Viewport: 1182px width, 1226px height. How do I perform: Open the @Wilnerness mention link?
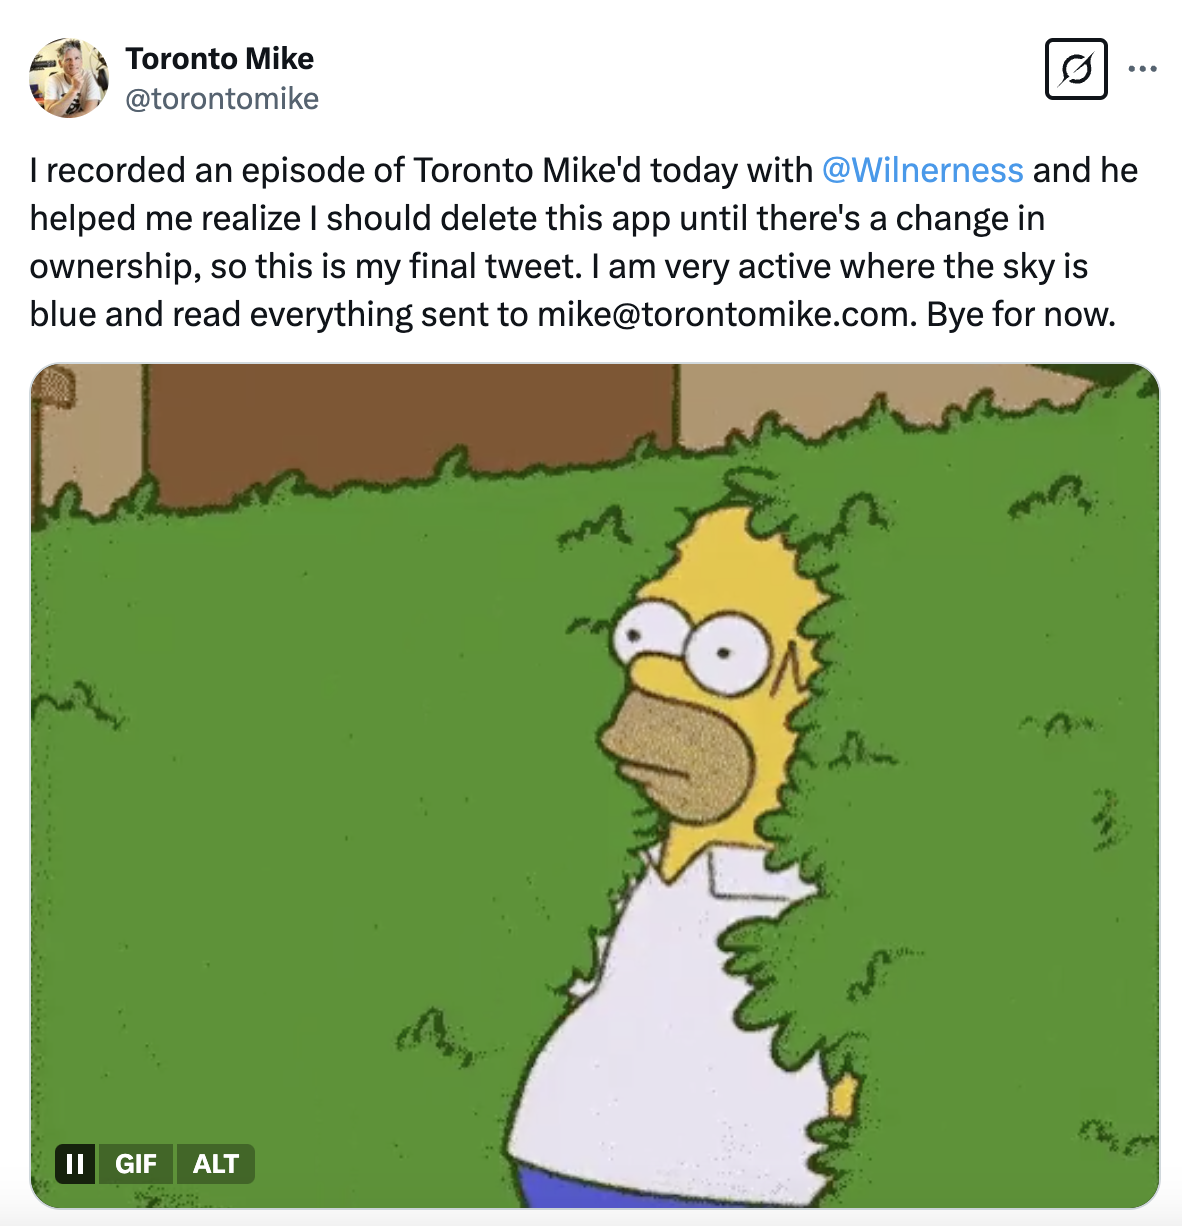[x=922, y=170]
